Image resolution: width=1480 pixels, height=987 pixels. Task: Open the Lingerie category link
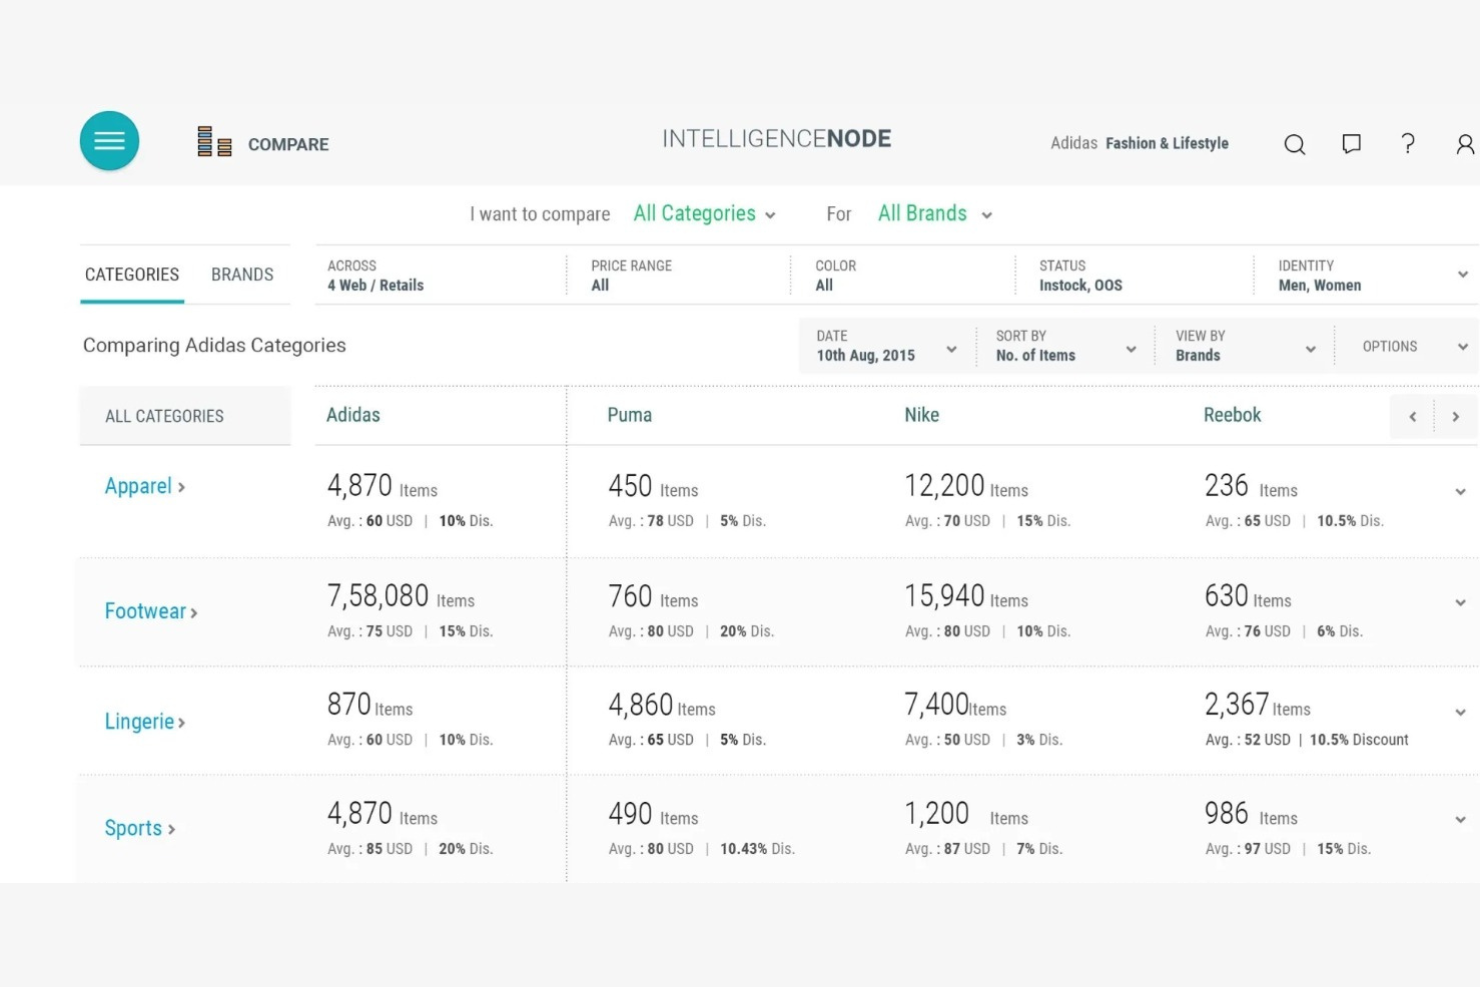click(140, 721)
